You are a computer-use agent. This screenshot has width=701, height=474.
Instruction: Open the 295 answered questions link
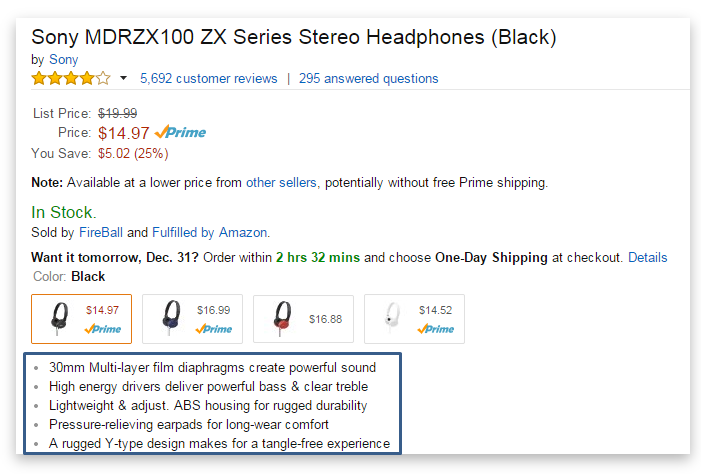pos(368,78)
